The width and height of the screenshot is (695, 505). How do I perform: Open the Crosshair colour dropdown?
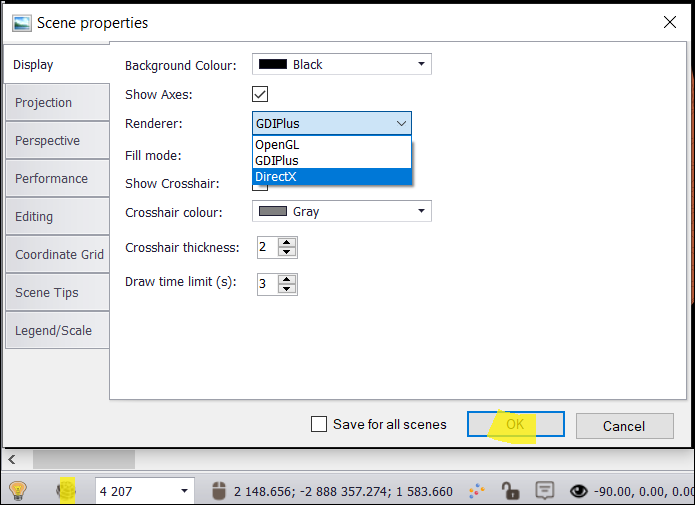pos(341,211)
